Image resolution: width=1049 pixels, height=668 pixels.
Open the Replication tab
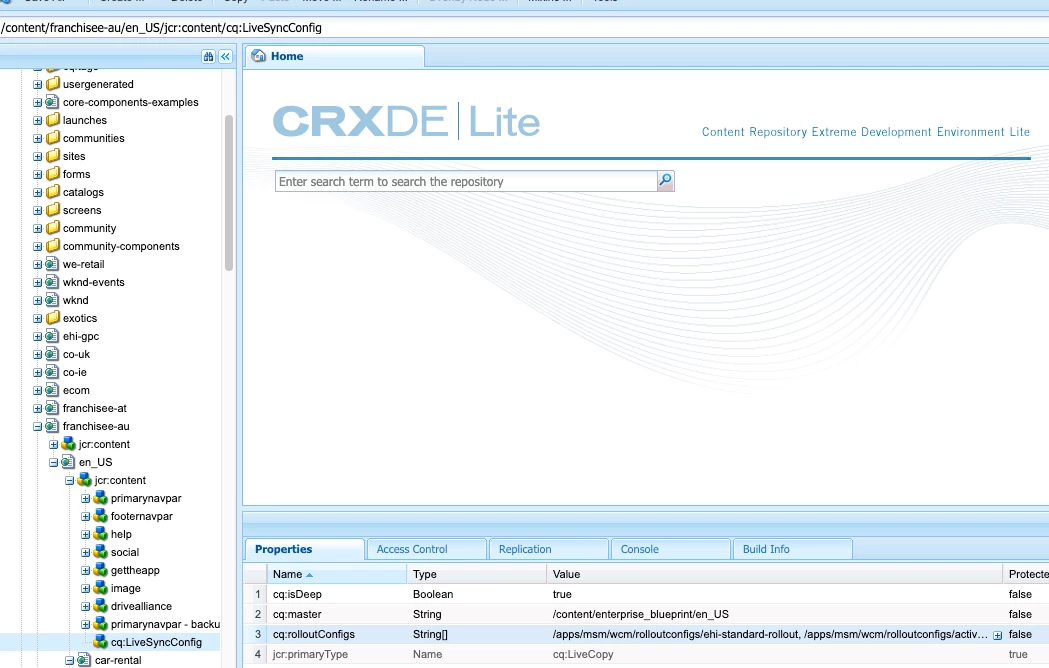click(549, 549)
